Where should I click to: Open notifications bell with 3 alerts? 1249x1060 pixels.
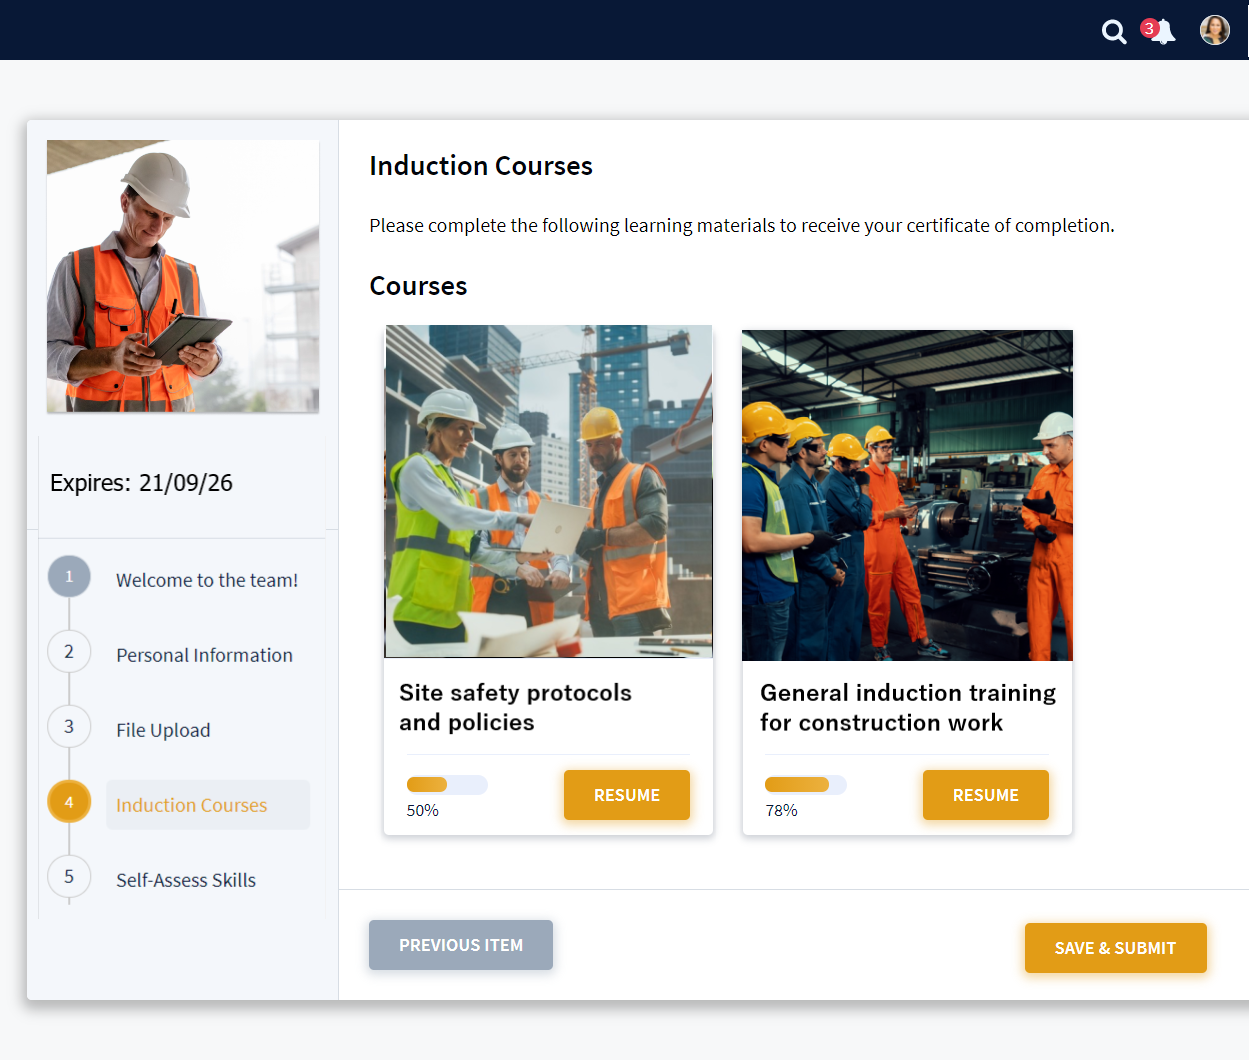point(1162,32)
